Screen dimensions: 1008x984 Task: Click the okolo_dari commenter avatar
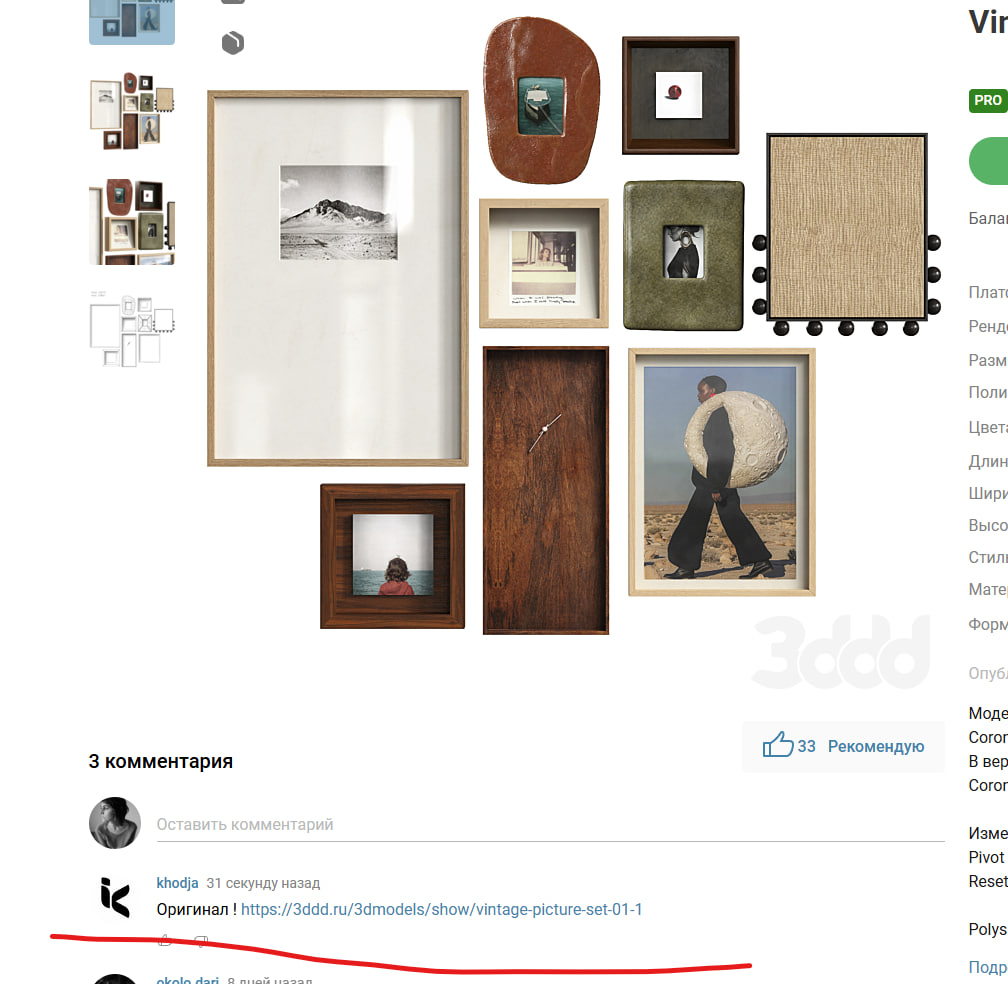115,980
